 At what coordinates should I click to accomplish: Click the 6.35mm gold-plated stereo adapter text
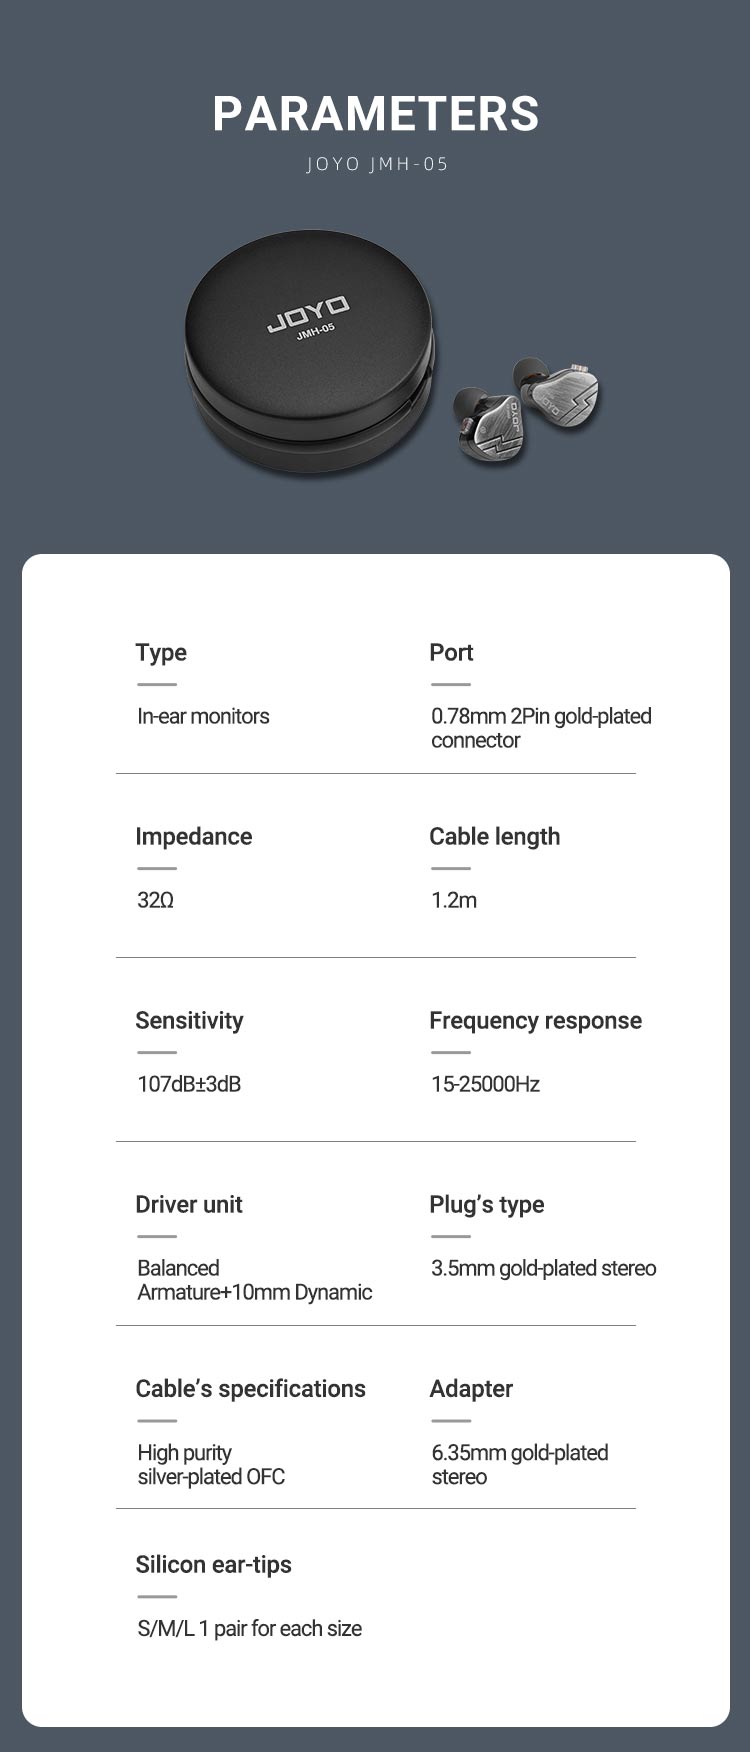[x=519, y=1464]
